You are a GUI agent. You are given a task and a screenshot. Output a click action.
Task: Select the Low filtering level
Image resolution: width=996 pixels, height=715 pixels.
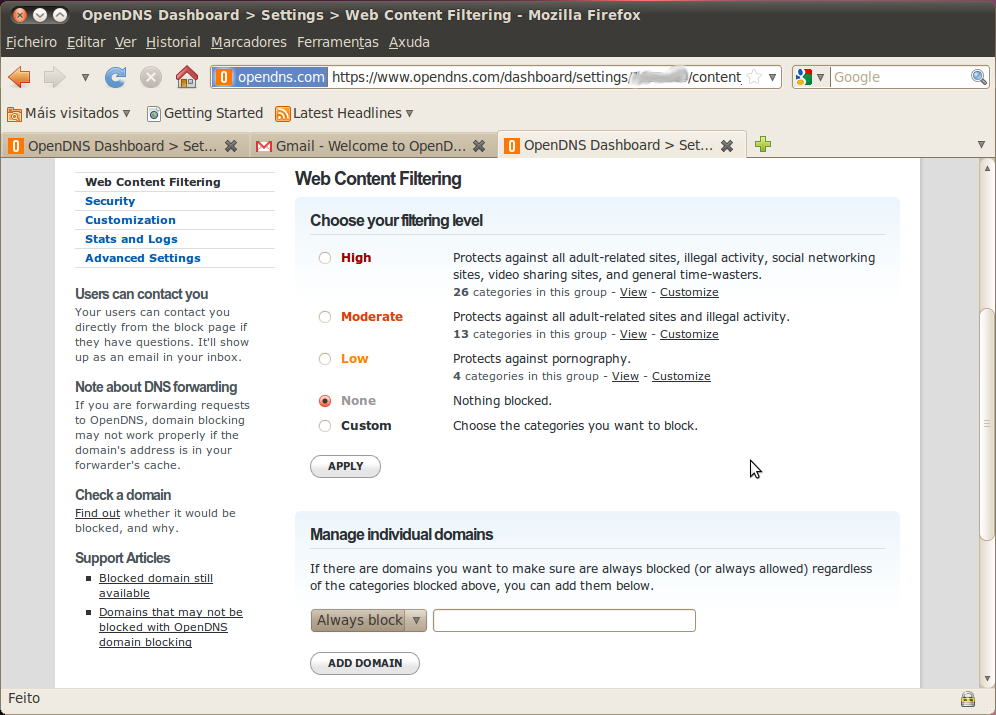point(325,359)
